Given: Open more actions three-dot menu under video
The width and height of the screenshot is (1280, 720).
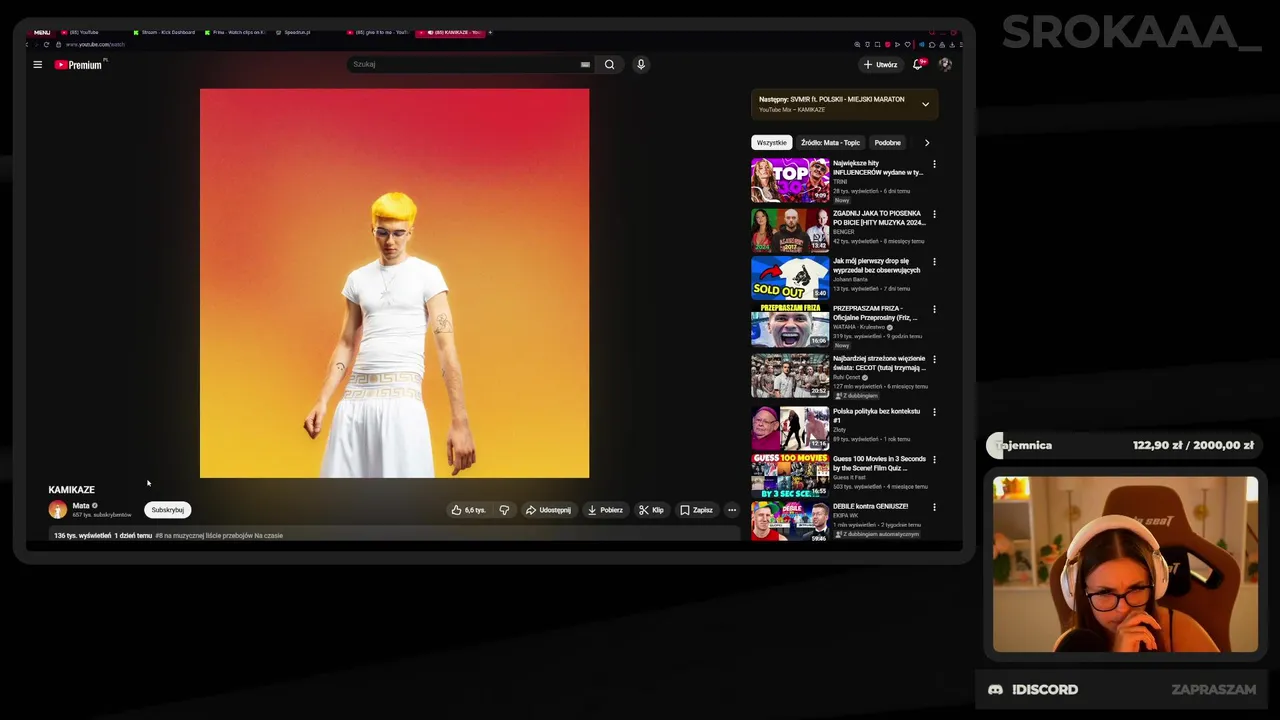Looking at the screenshot, I should pyautogui.click(x=732, y=510).
